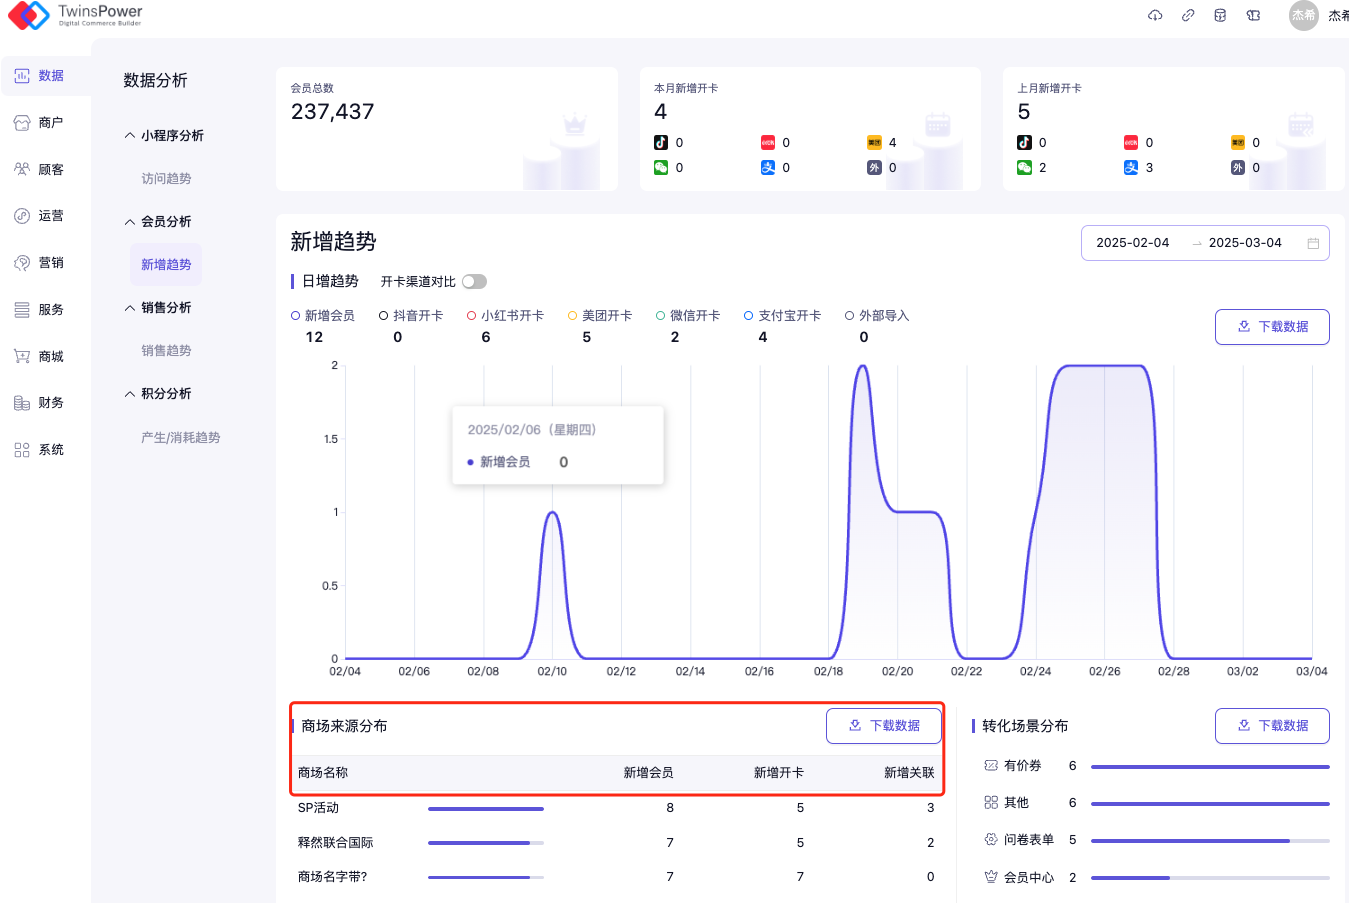Click the calendar icon in date range picker
The image size is (1349, 903).
coord(1313,243)
